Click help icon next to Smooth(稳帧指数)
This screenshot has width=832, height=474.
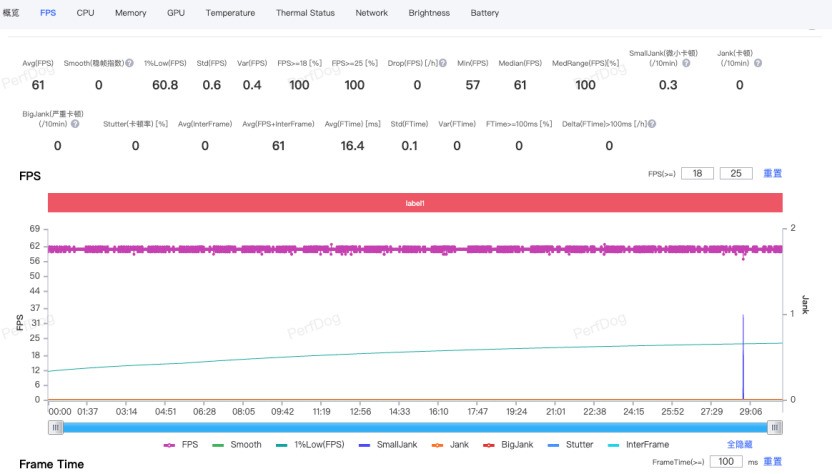point(131,63)
